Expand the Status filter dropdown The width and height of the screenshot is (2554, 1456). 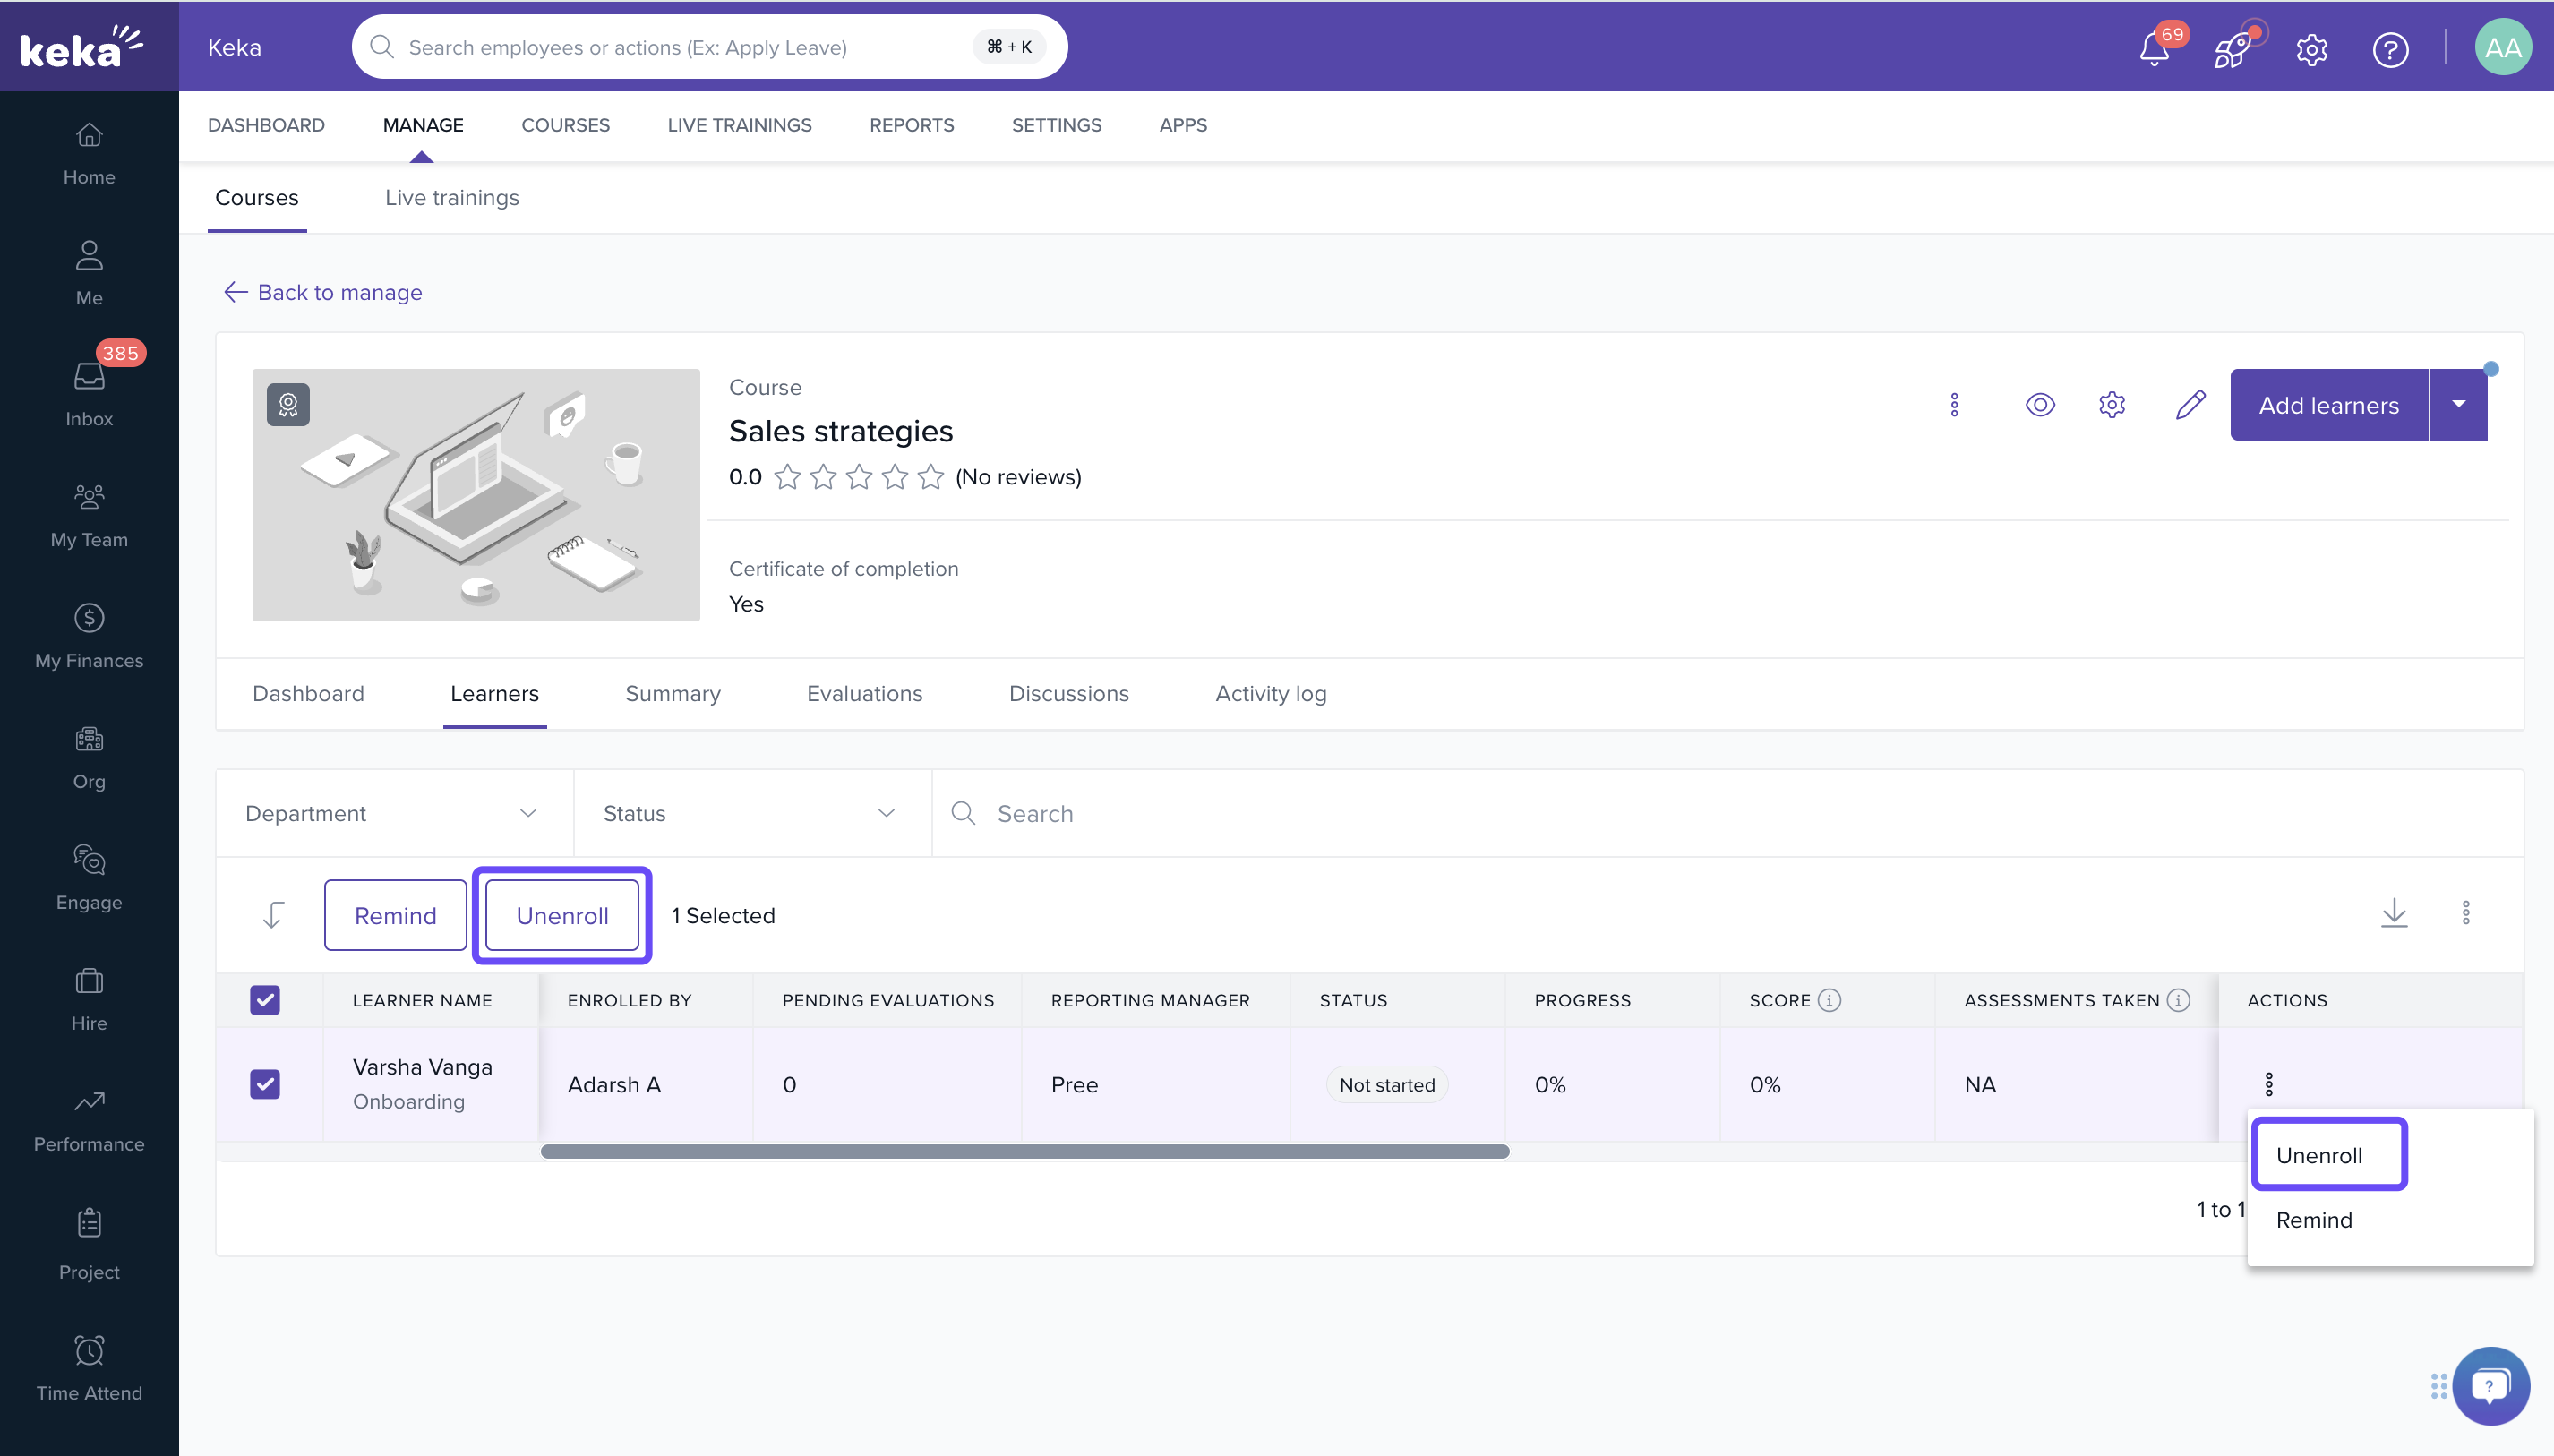[x=751, y=814]
